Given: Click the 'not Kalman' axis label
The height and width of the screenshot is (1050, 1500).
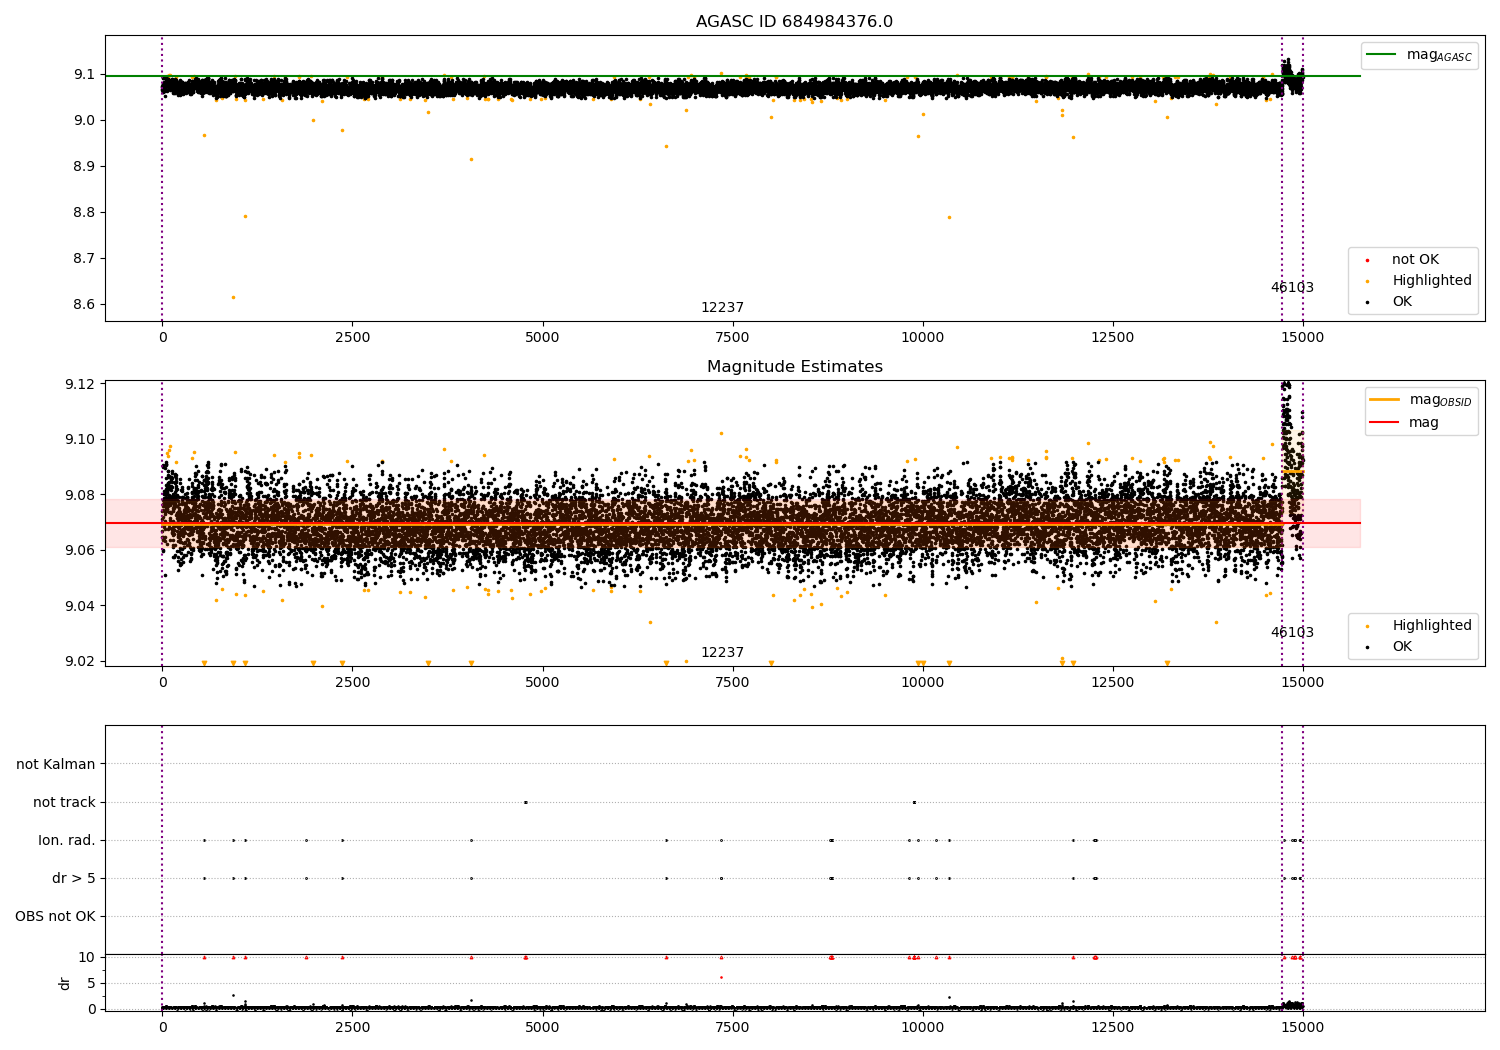Looking at the screenshot, I should coord(56,764).
